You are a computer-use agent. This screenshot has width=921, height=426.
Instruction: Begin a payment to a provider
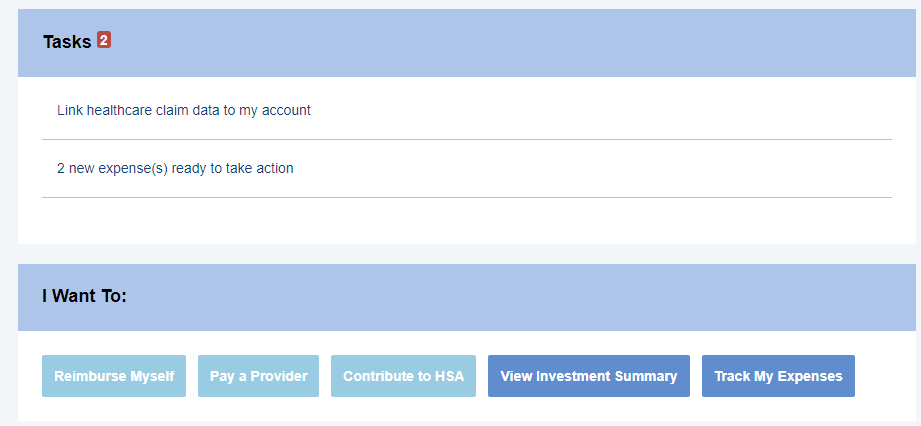258,376
